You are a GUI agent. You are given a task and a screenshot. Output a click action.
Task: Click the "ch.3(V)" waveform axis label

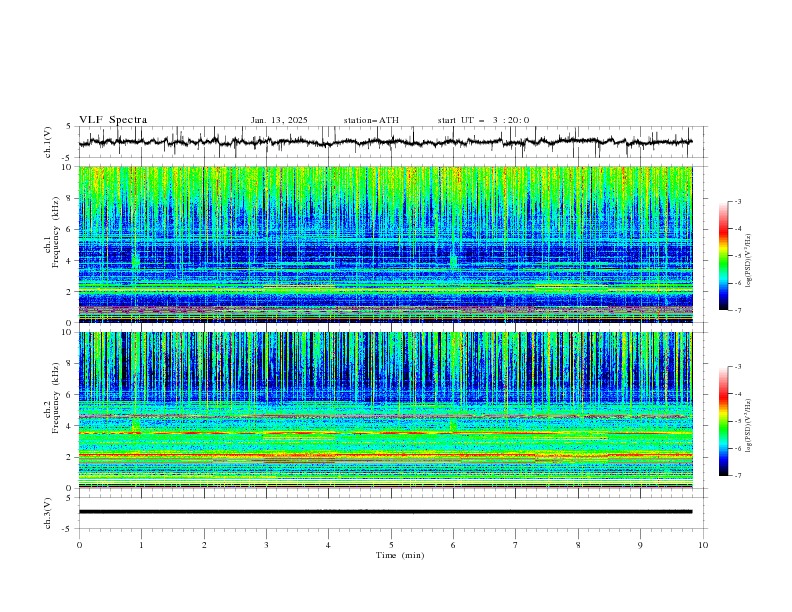[x=48, y=513]
